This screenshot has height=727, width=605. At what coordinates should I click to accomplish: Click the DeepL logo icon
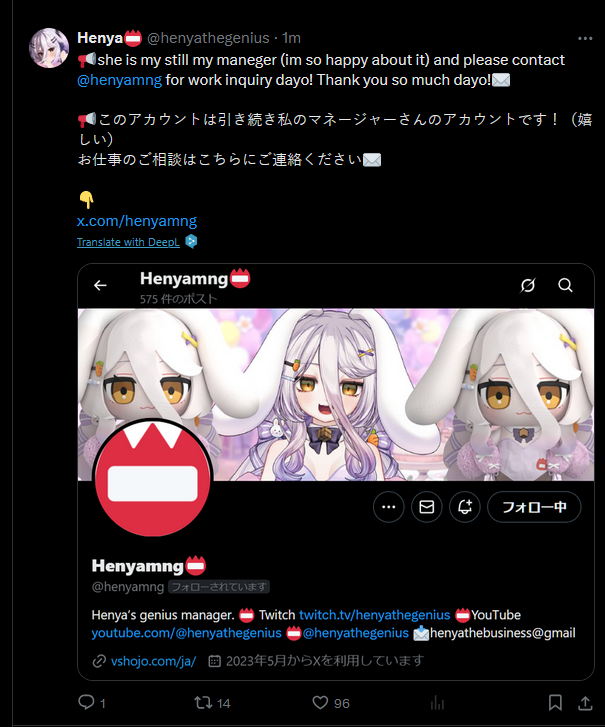coord(191,242)
